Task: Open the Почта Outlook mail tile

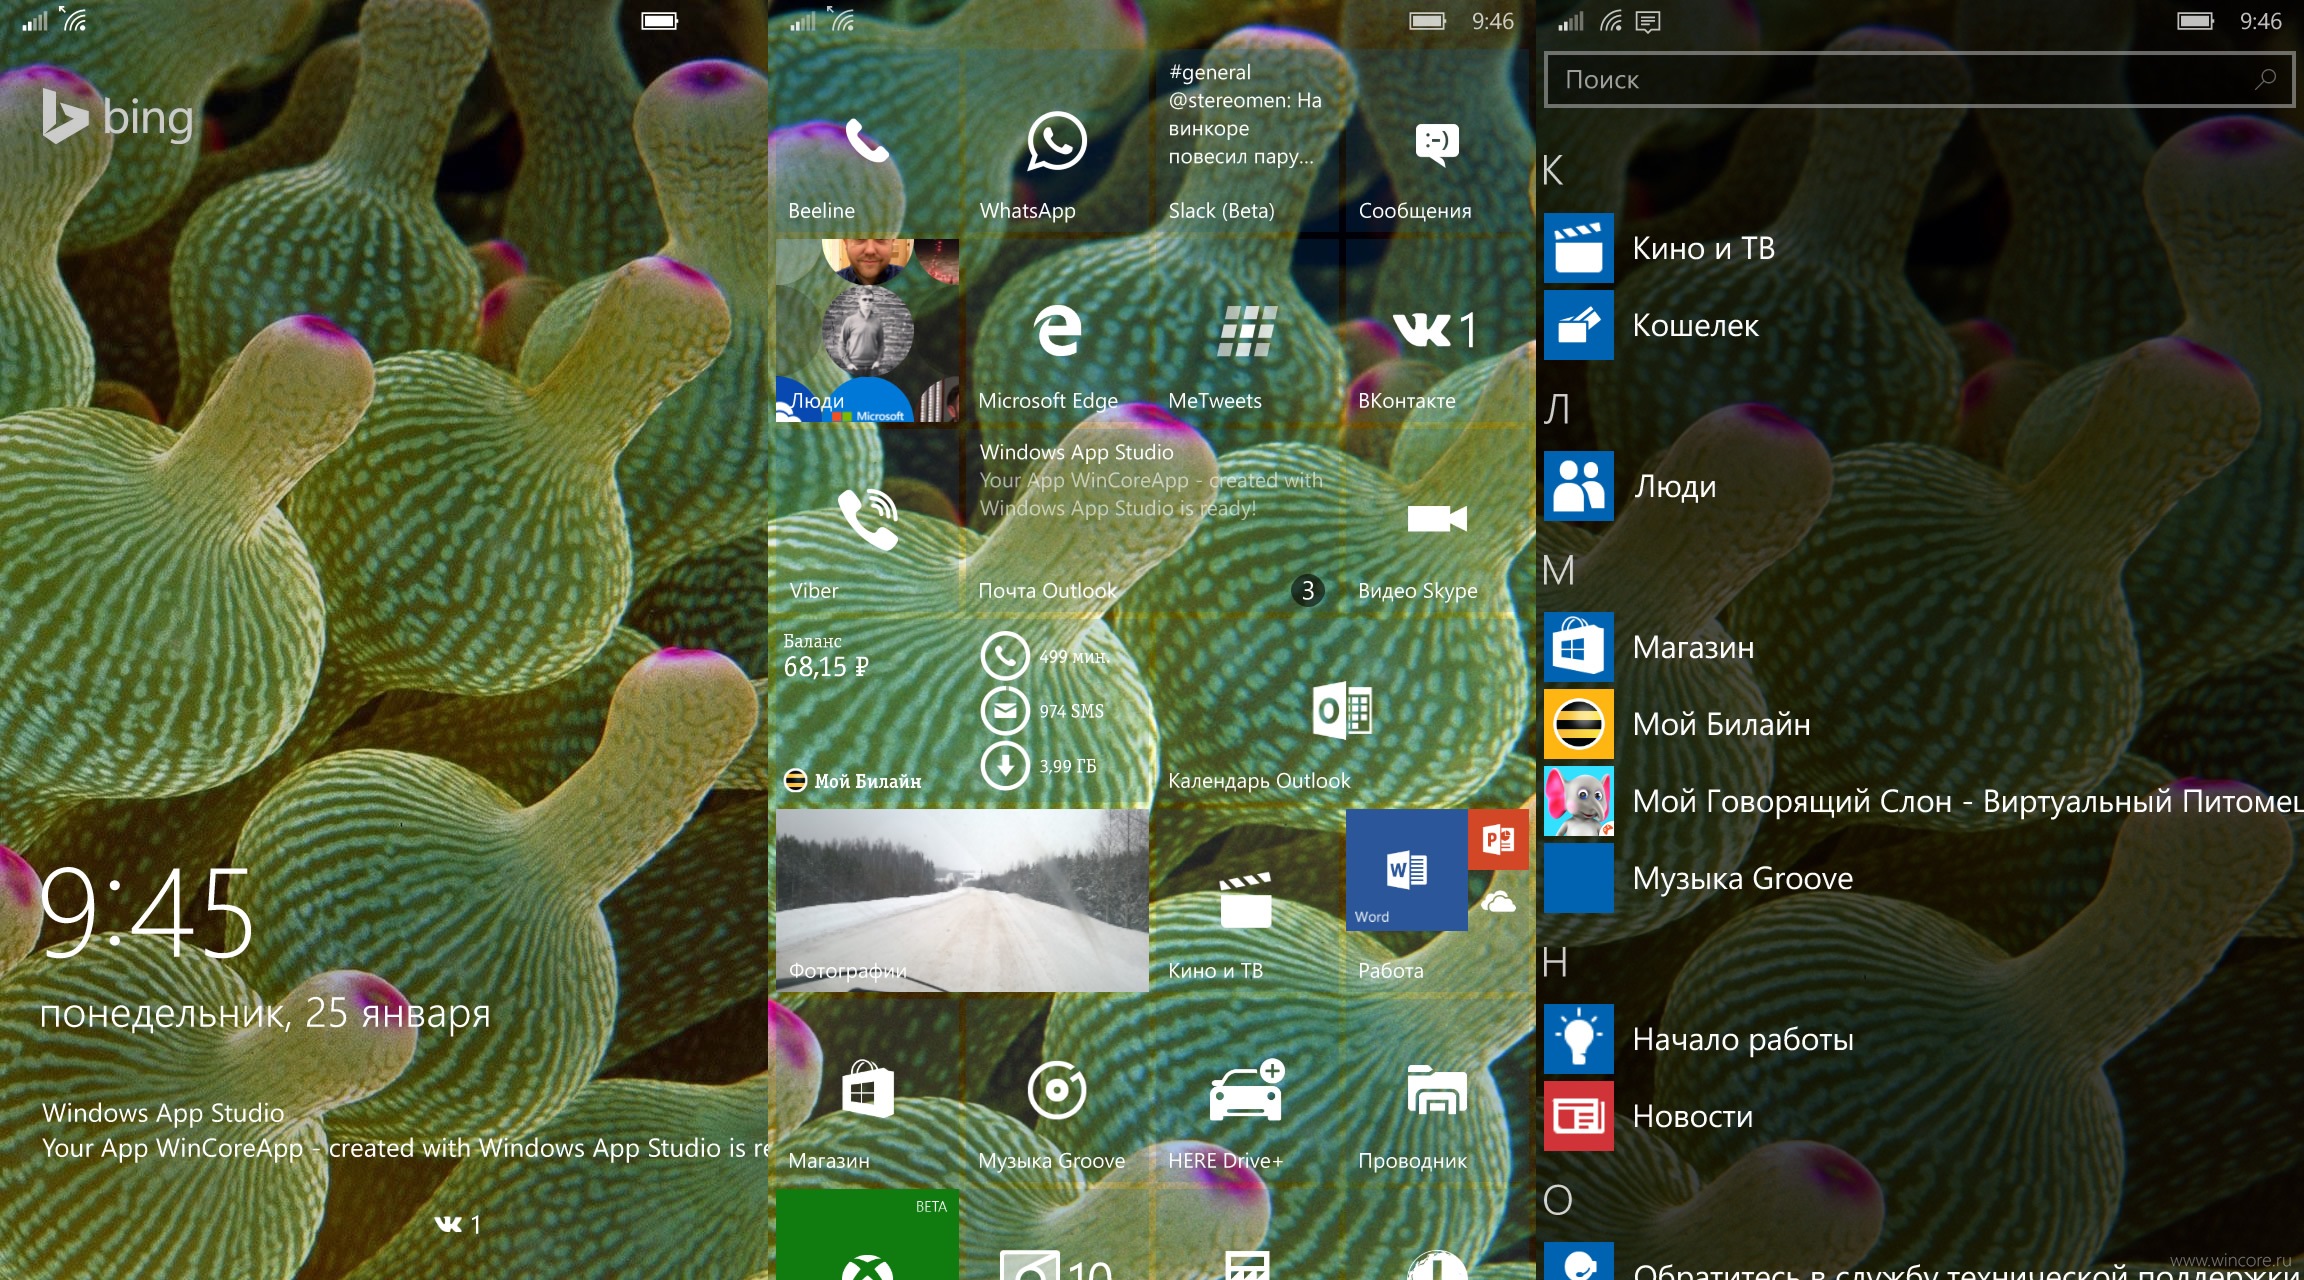Action: click(1152, 521)
